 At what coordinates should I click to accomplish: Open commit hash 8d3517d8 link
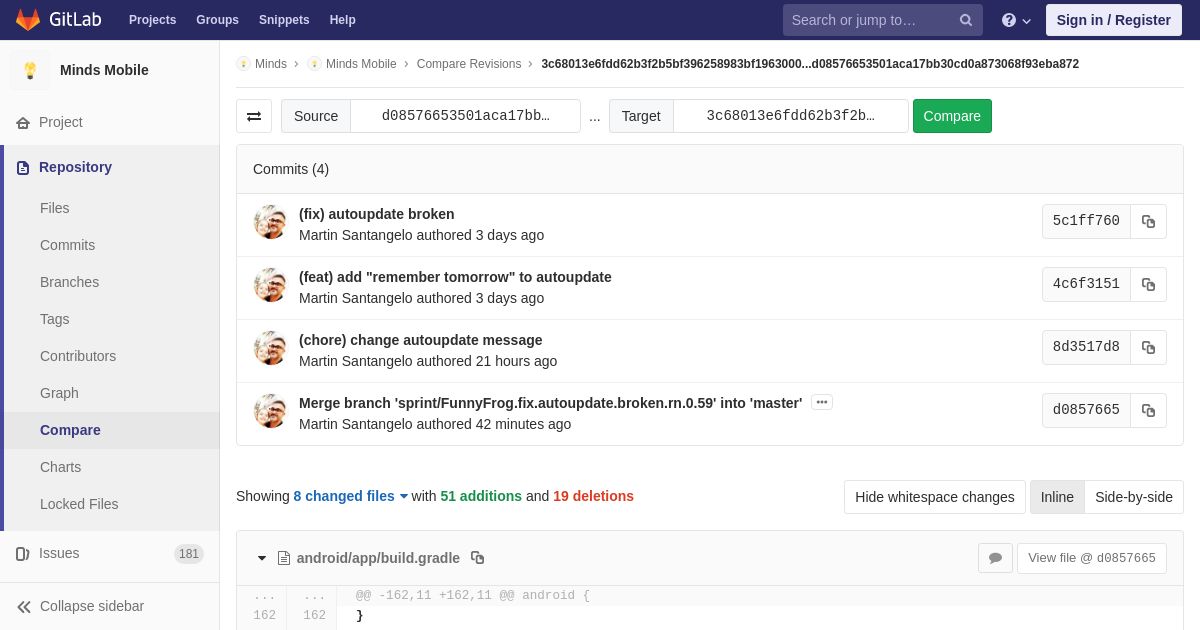(1086, 347)
